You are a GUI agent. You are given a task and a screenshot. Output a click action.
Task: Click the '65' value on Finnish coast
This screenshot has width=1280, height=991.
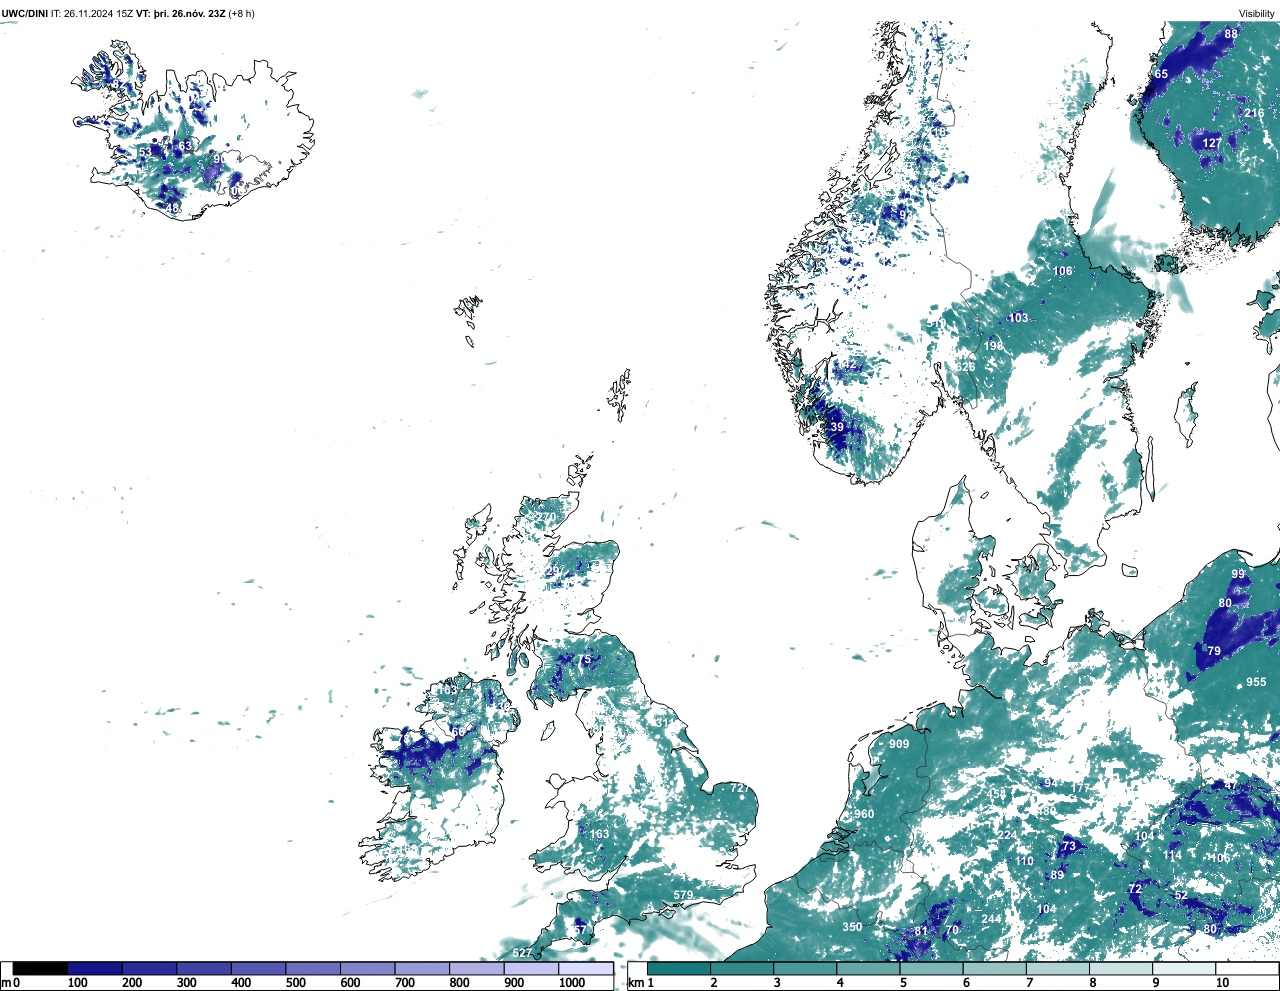pos(1161,74)
